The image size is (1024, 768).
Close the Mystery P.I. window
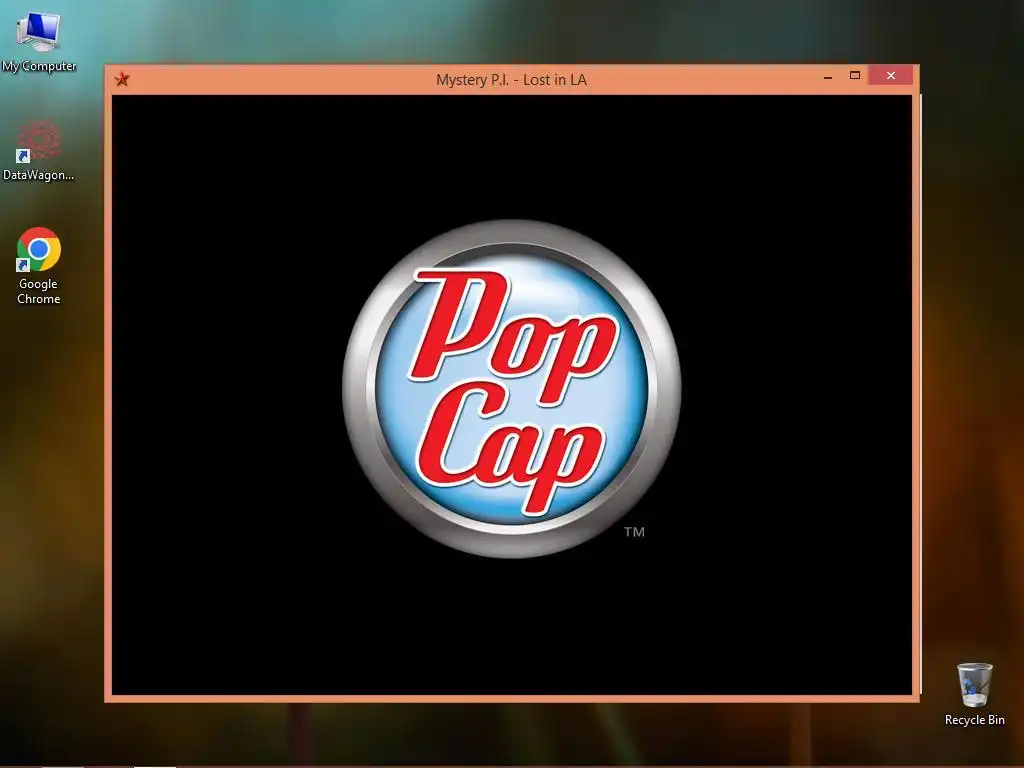coord(891,76)
